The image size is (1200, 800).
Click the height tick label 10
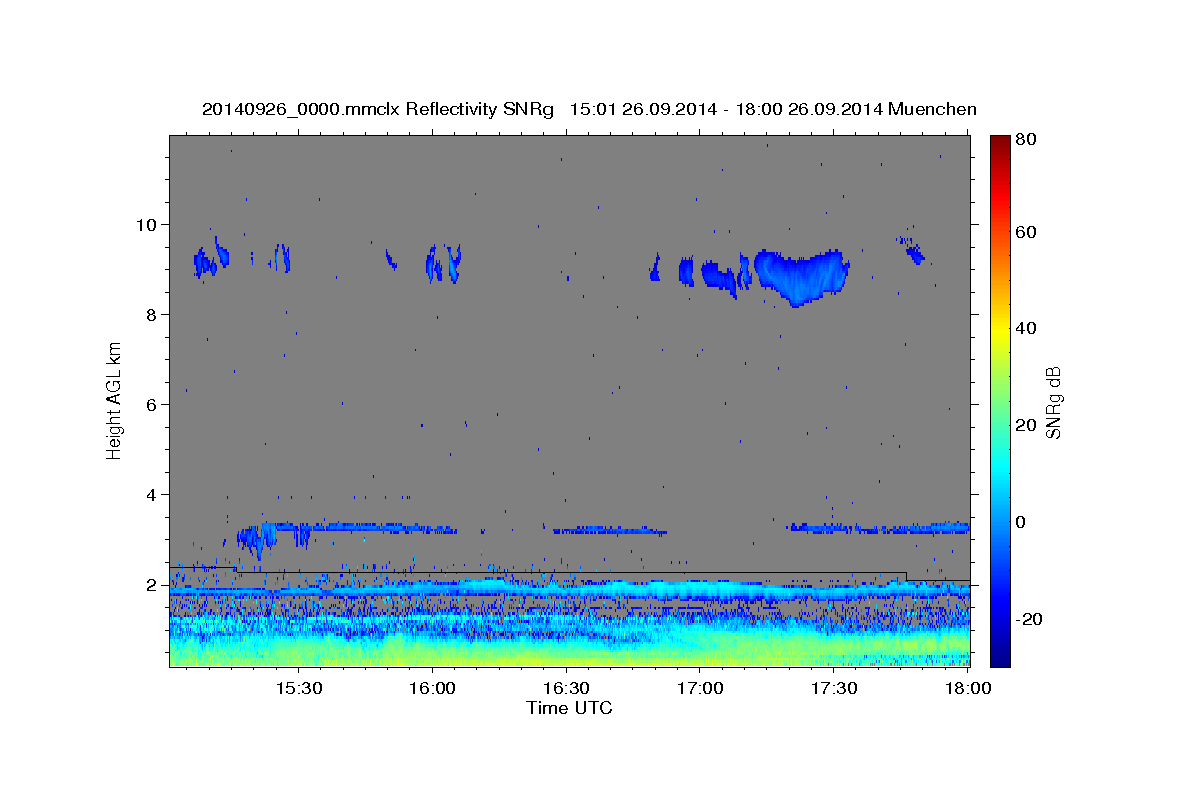(149, 224)
